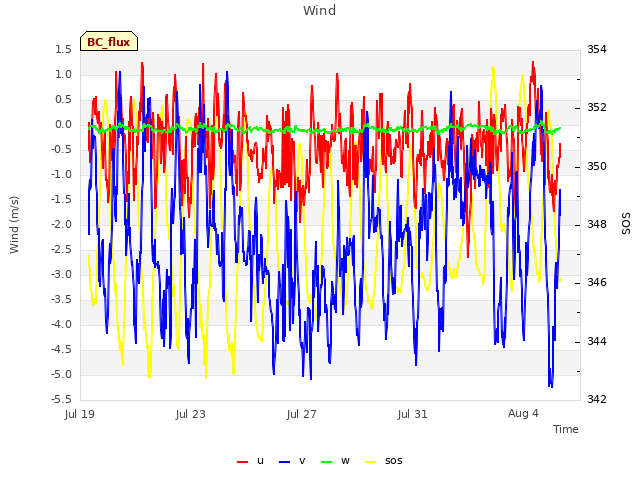Click the 'Time' x-axis label

pyautogui.click(x=566, y=429)
